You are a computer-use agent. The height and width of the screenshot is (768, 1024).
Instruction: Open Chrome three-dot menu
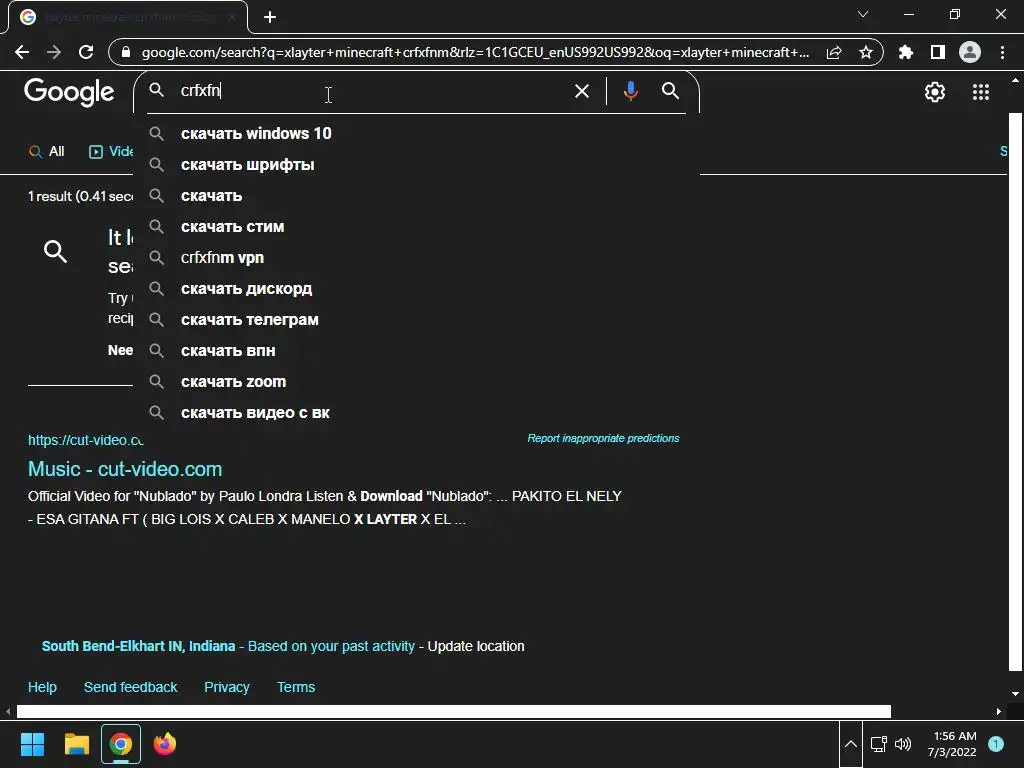pyautogui.click(x=1002, y=52)
